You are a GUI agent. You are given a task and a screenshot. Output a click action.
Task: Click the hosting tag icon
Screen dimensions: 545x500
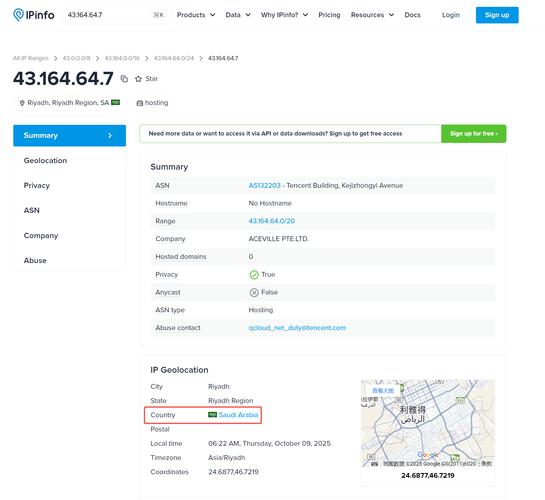140,103
